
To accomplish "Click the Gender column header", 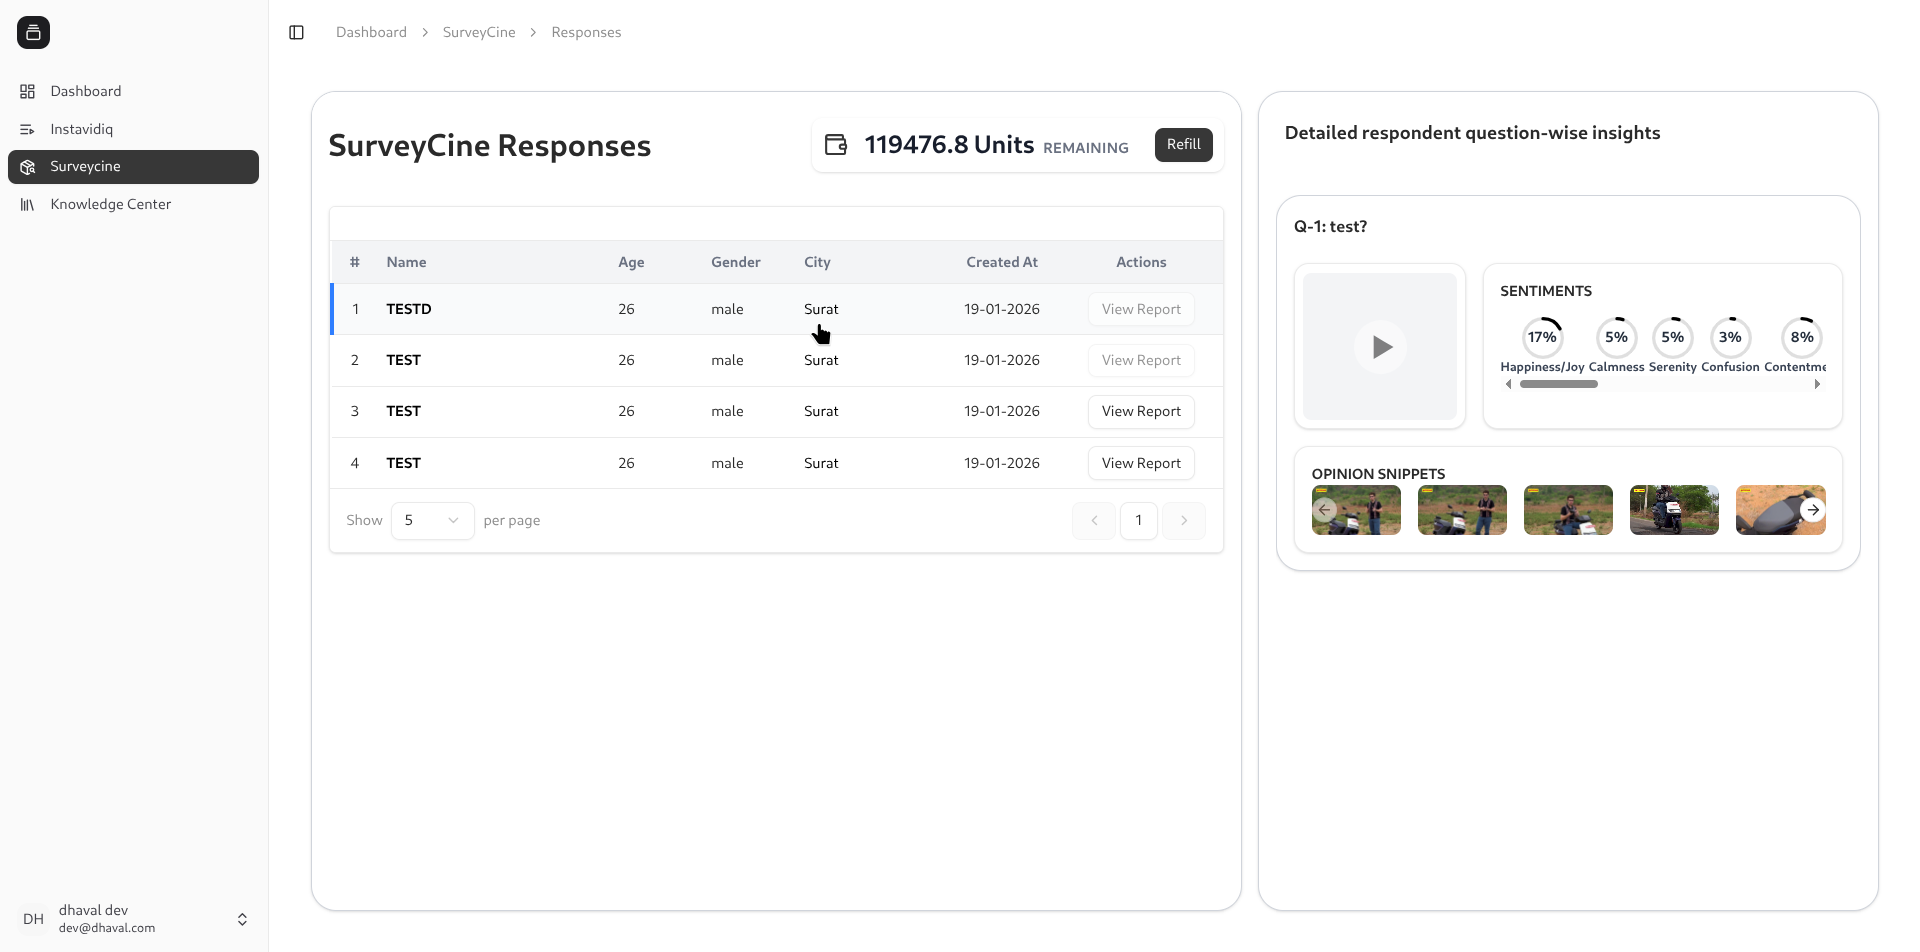I will pyautogui.click(x=736, y=262).
